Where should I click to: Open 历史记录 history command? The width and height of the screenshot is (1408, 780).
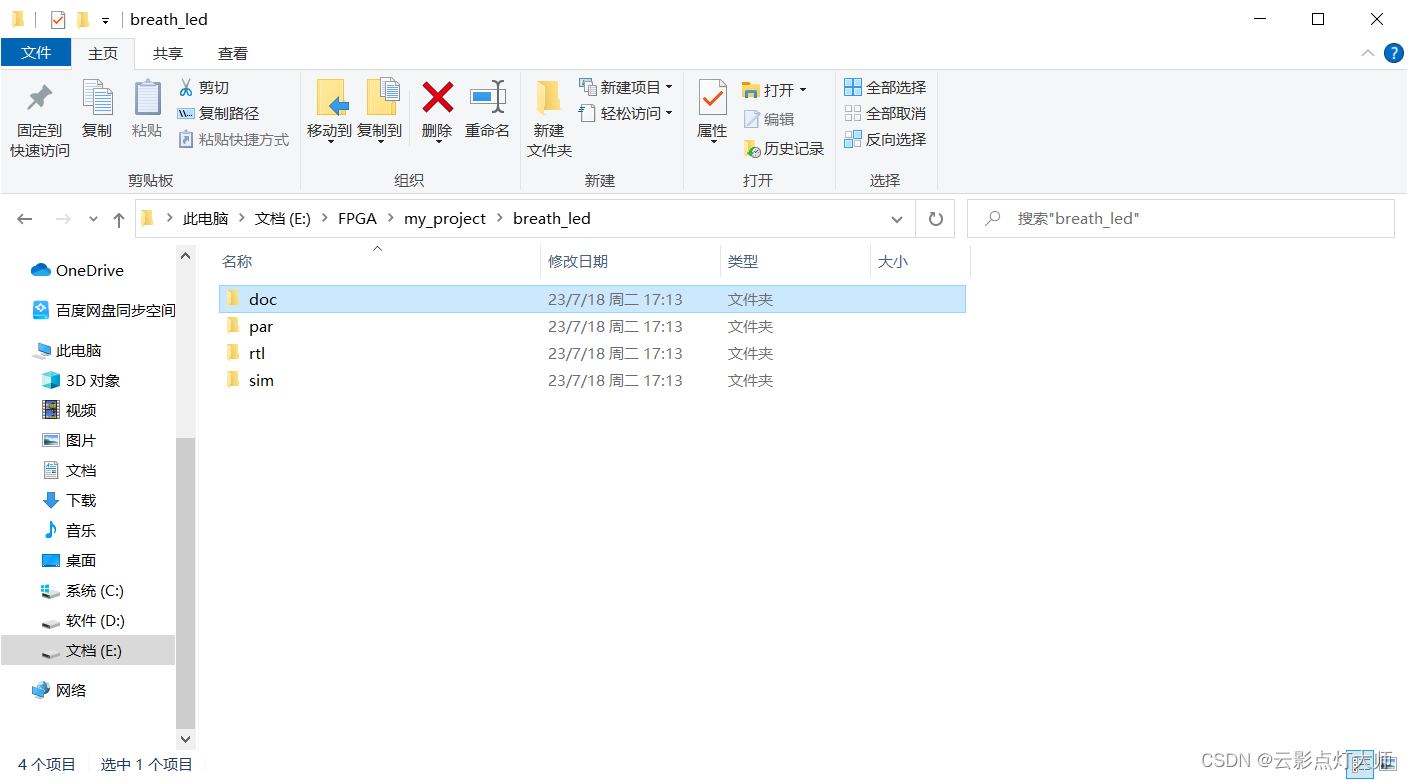(784, 148)
